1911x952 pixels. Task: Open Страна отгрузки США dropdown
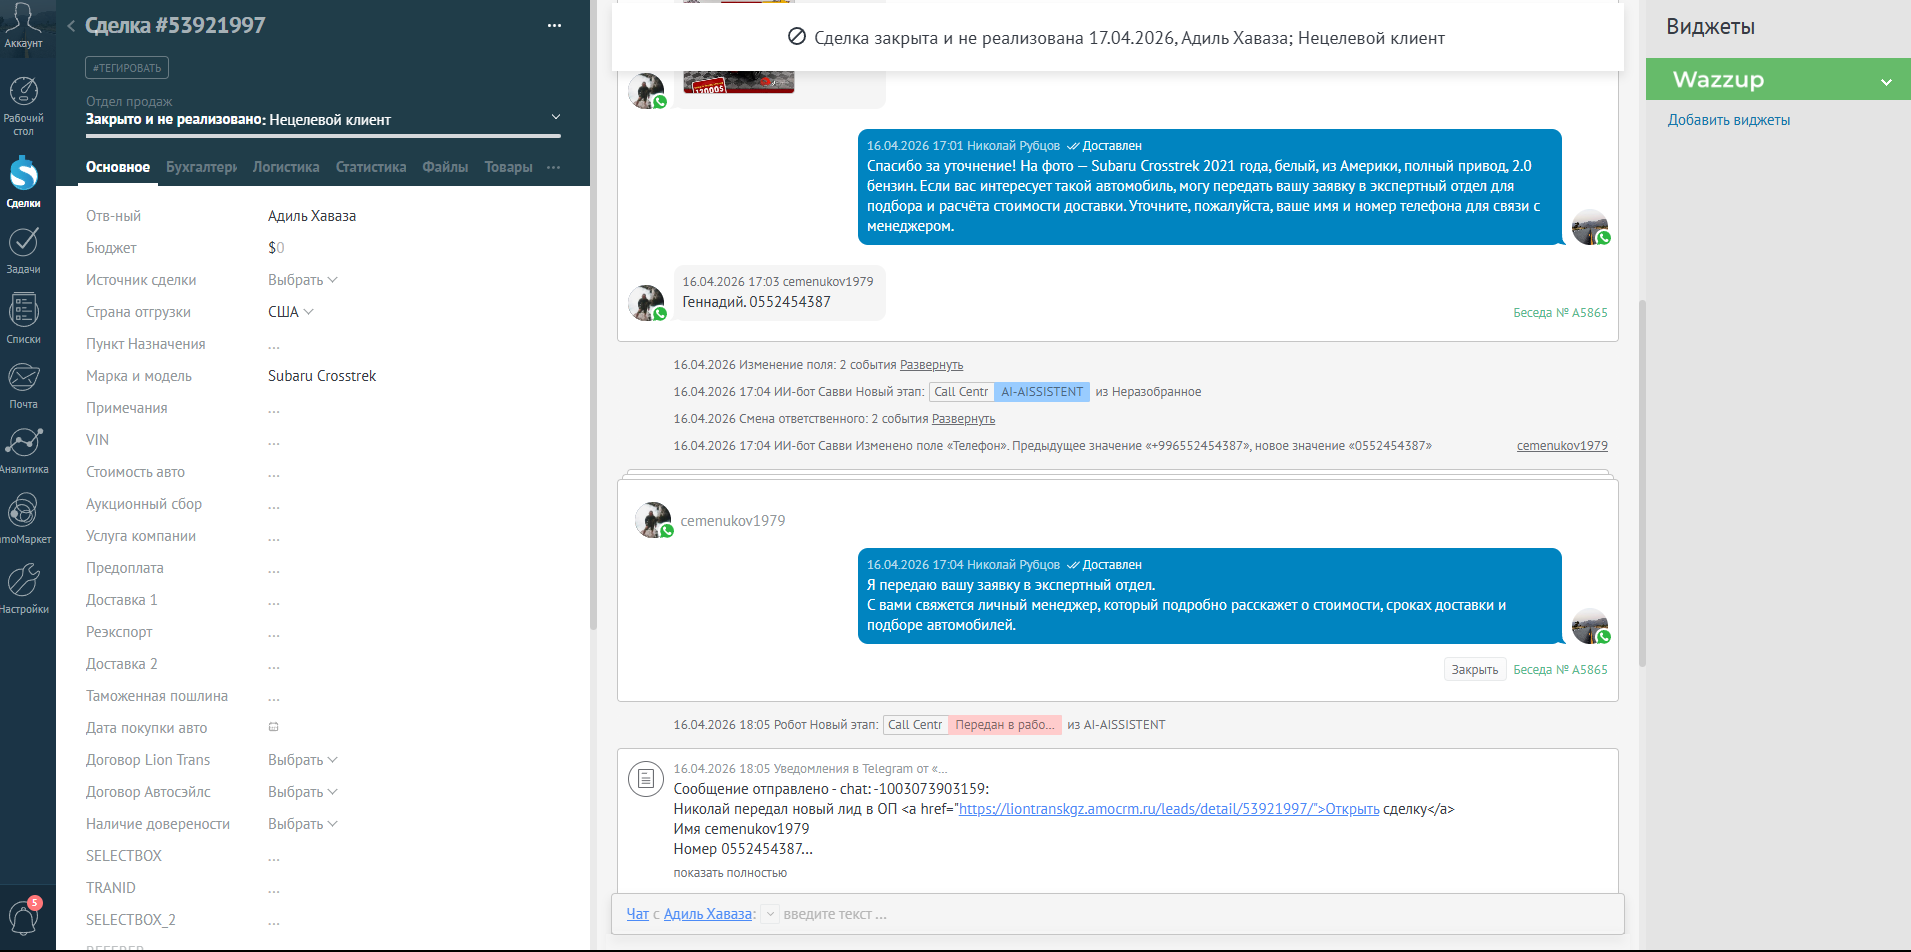(291, 312)
